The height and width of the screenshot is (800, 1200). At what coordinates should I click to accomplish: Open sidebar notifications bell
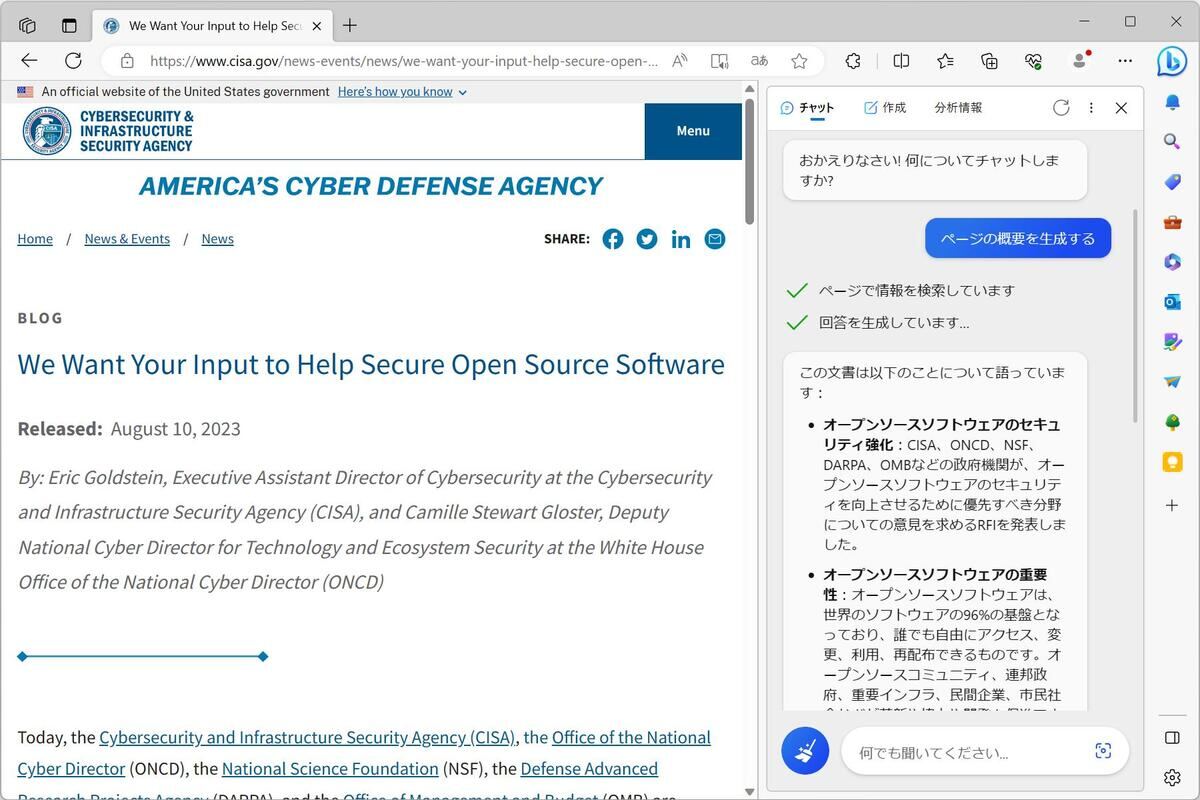pyautogui.click(x=1172, y=103)
